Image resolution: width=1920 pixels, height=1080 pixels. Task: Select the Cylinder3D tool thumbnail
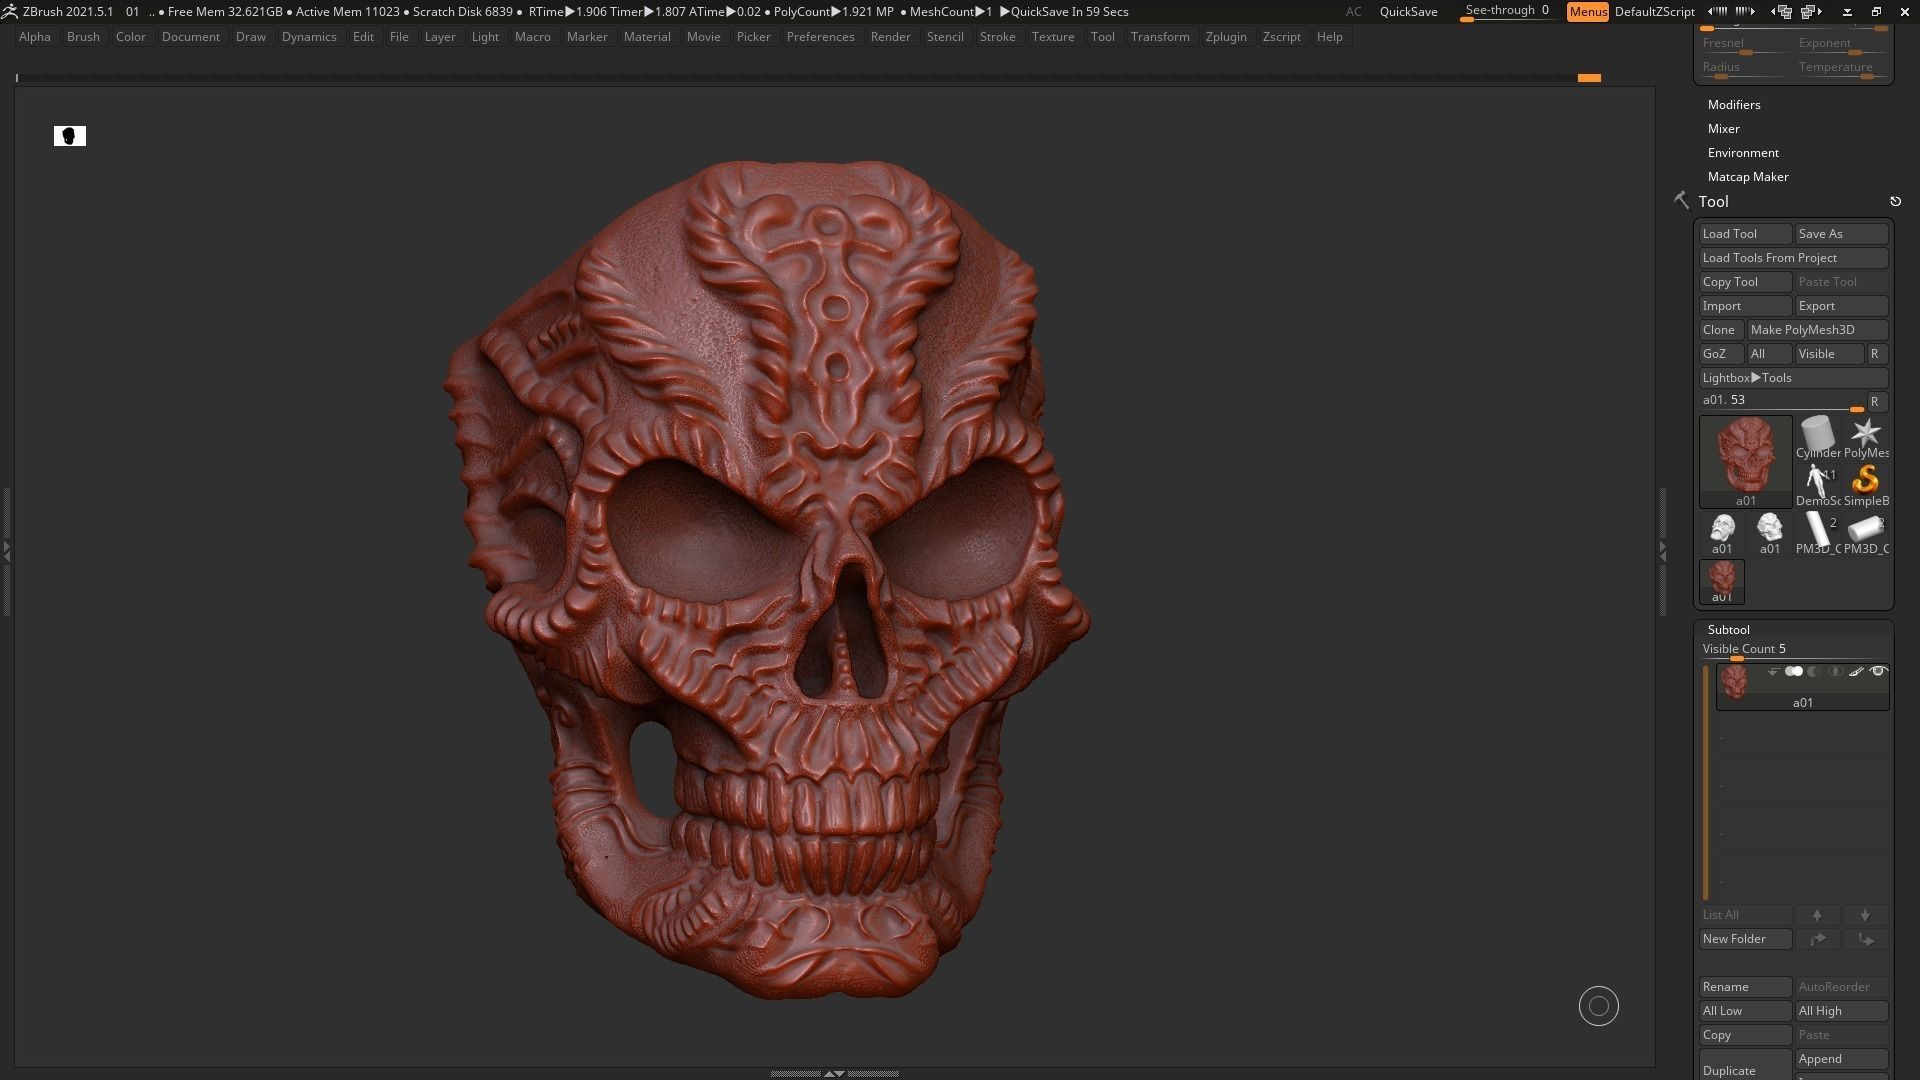1818,438
